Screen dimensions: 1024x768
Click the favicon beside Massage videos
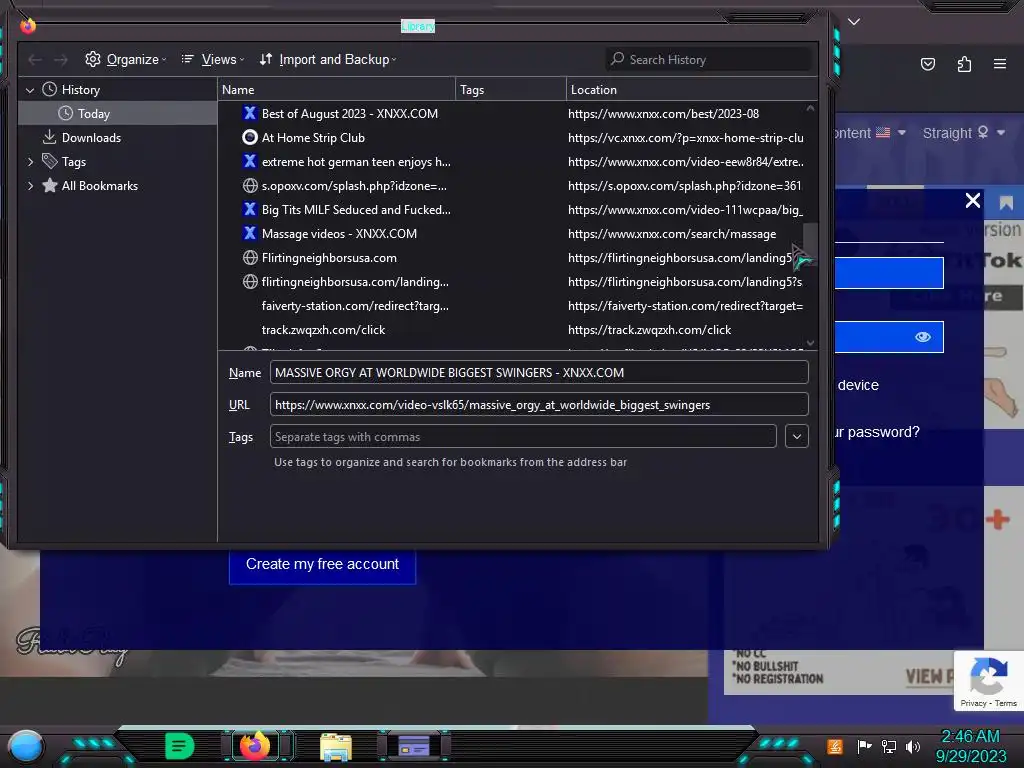249,234
